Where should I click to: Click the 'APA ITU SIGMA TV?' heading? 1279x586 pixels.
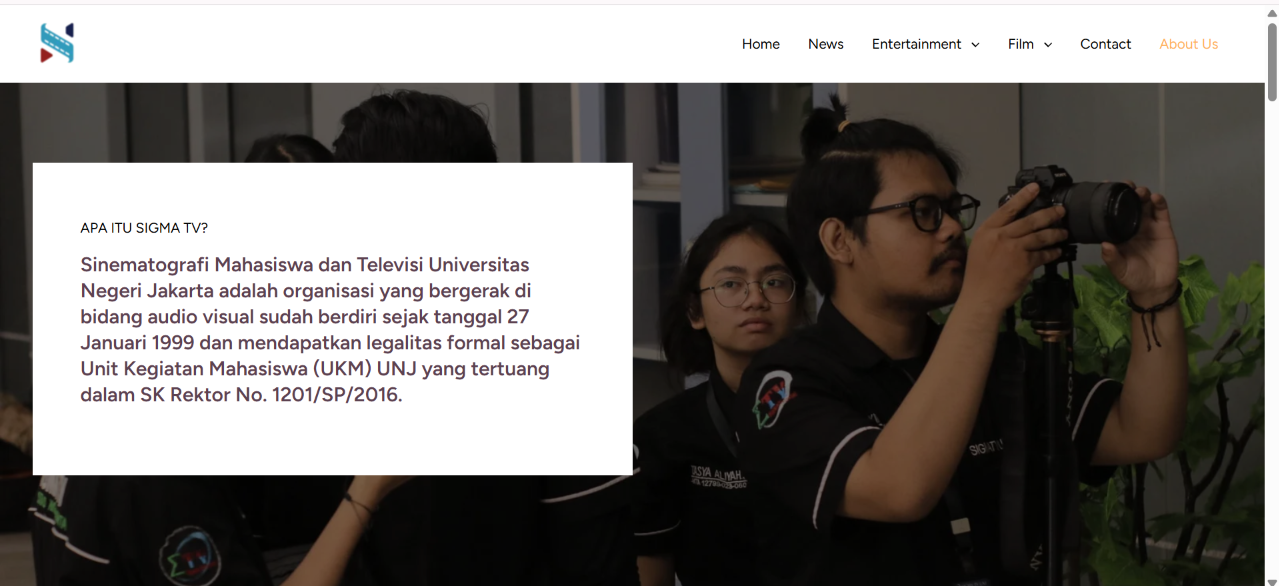(x=144, y=228)
